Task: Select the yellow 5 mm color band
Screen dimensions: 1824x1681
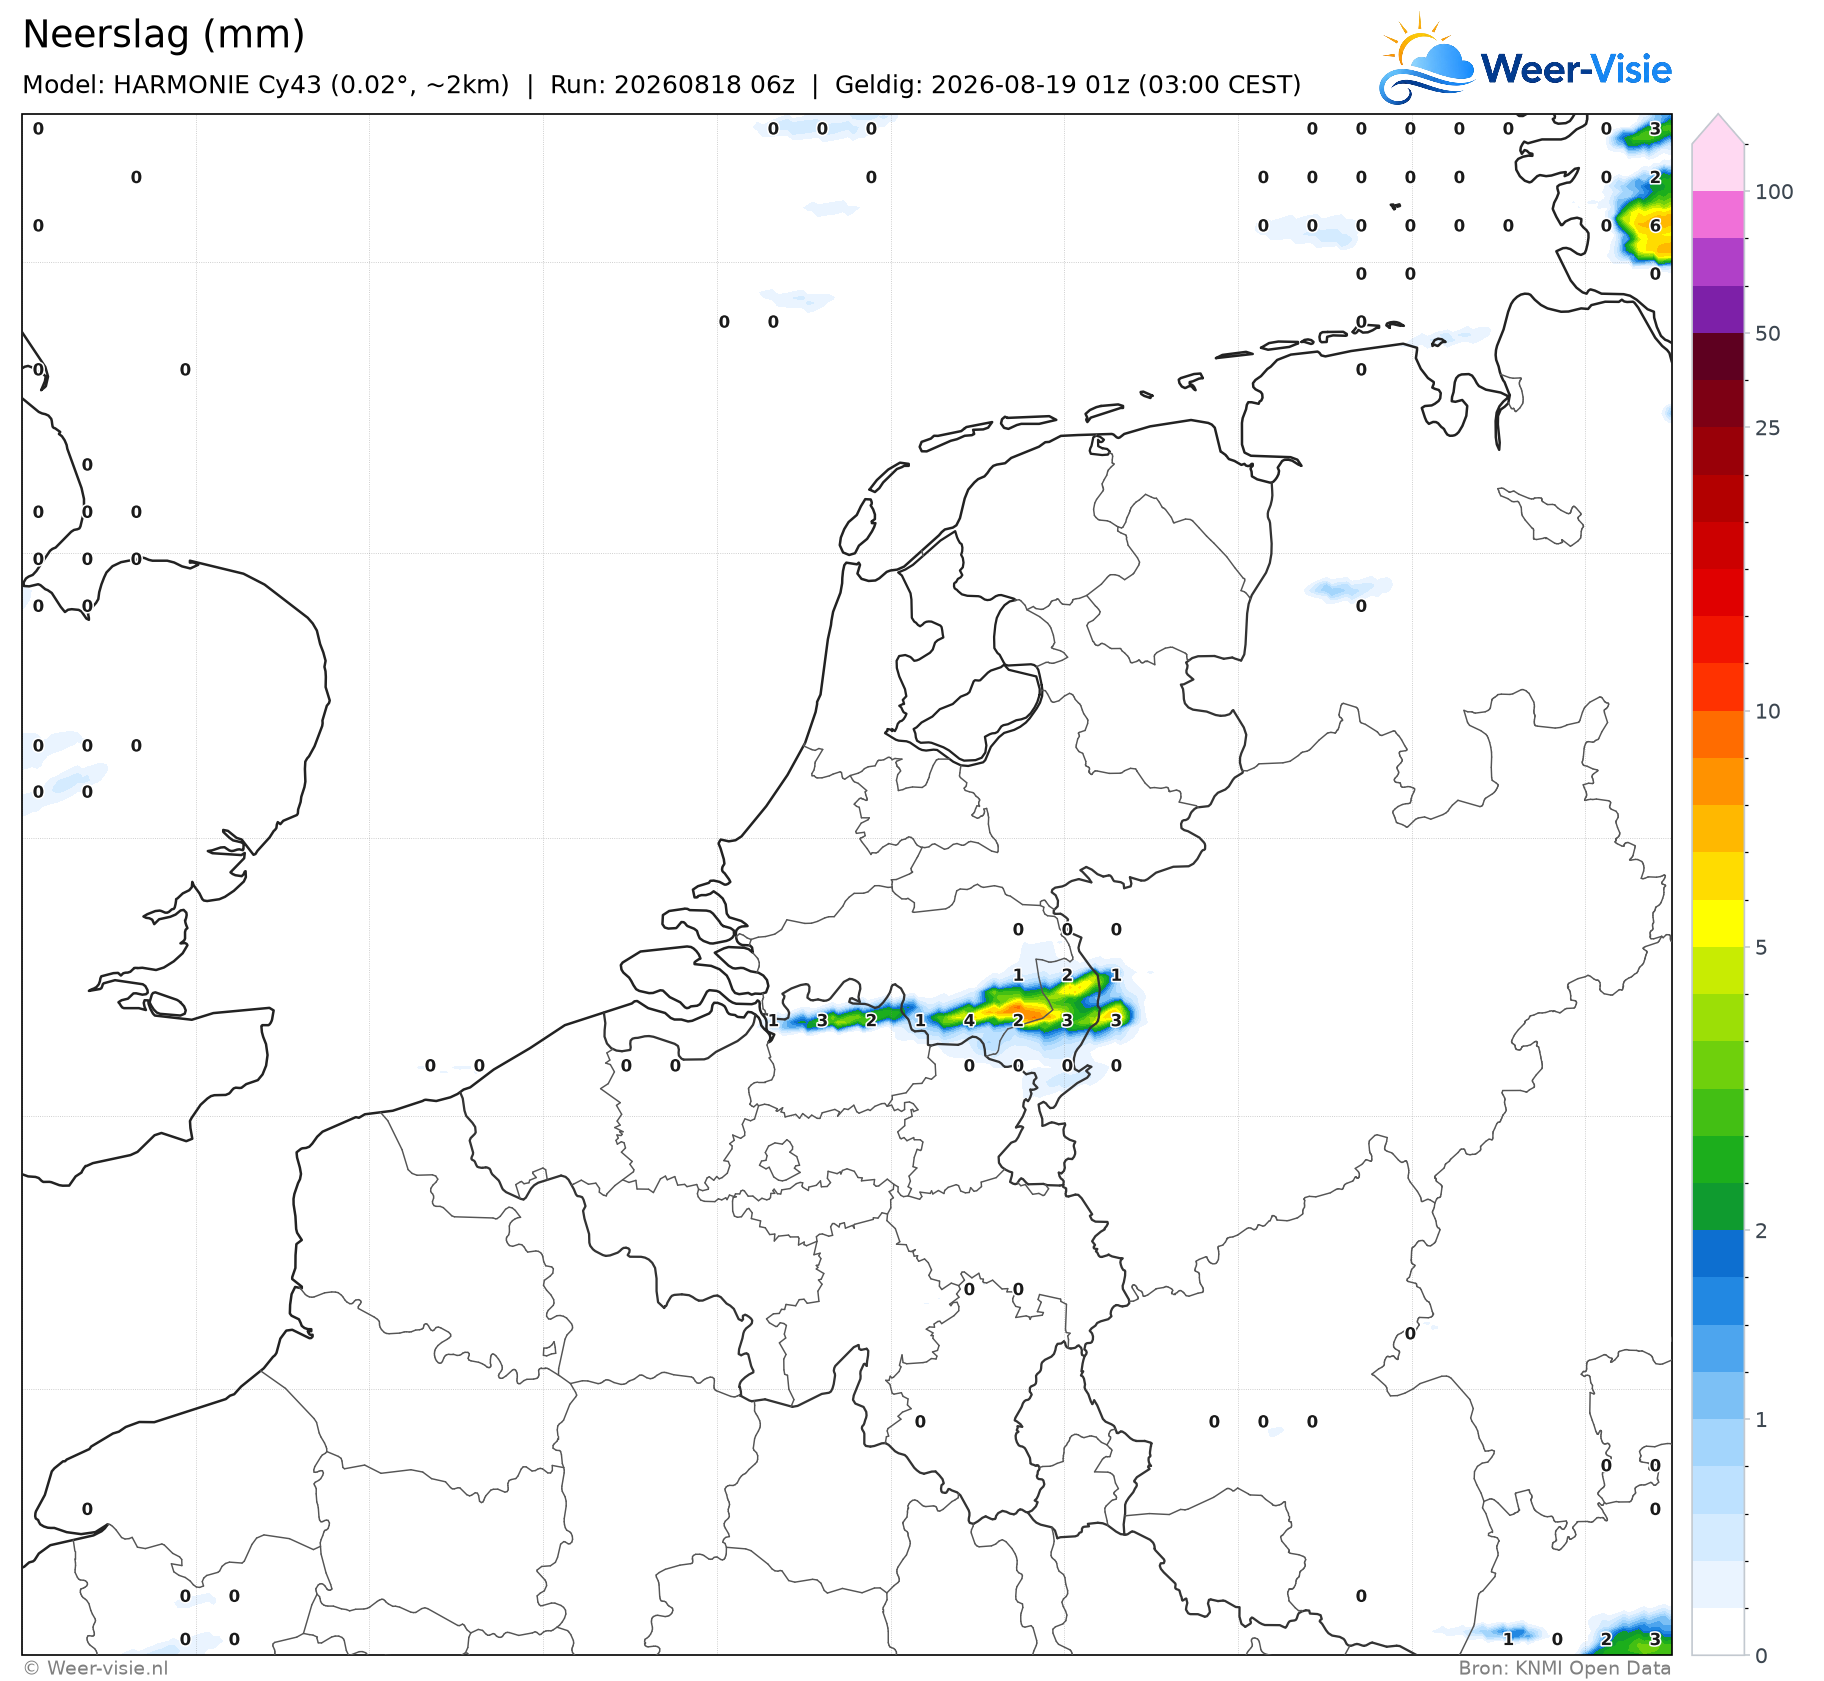Action: 1718,924
